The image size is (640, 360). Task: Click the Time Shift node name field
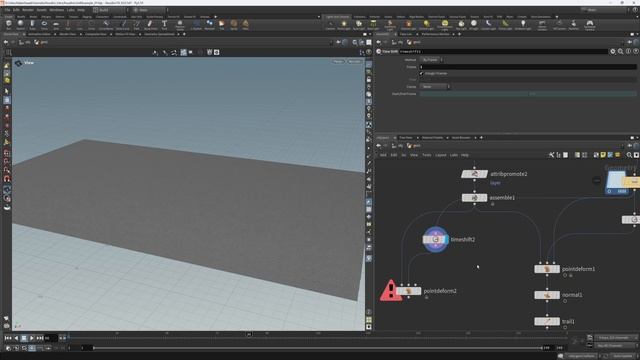click(x=504, y=51)
